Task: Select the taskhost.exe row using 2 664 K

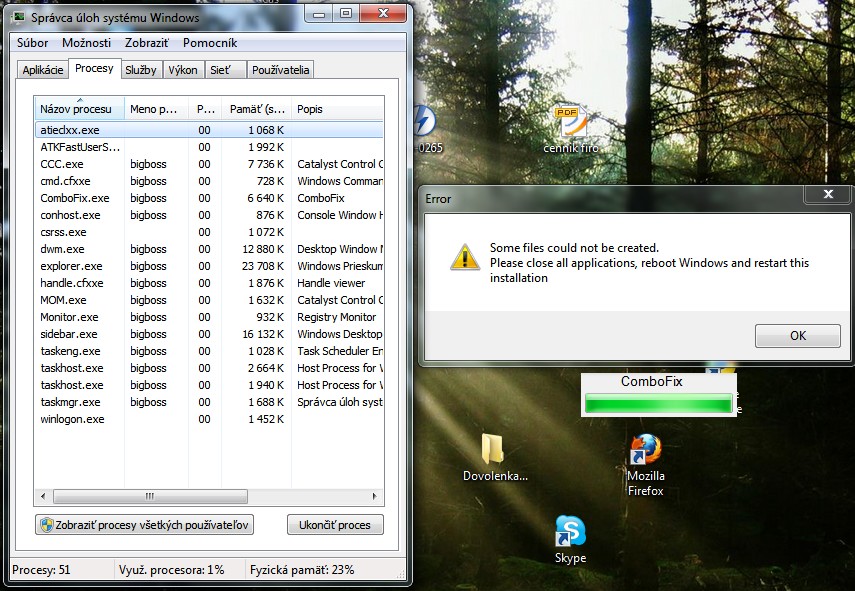Action: [x=209, y=368]
